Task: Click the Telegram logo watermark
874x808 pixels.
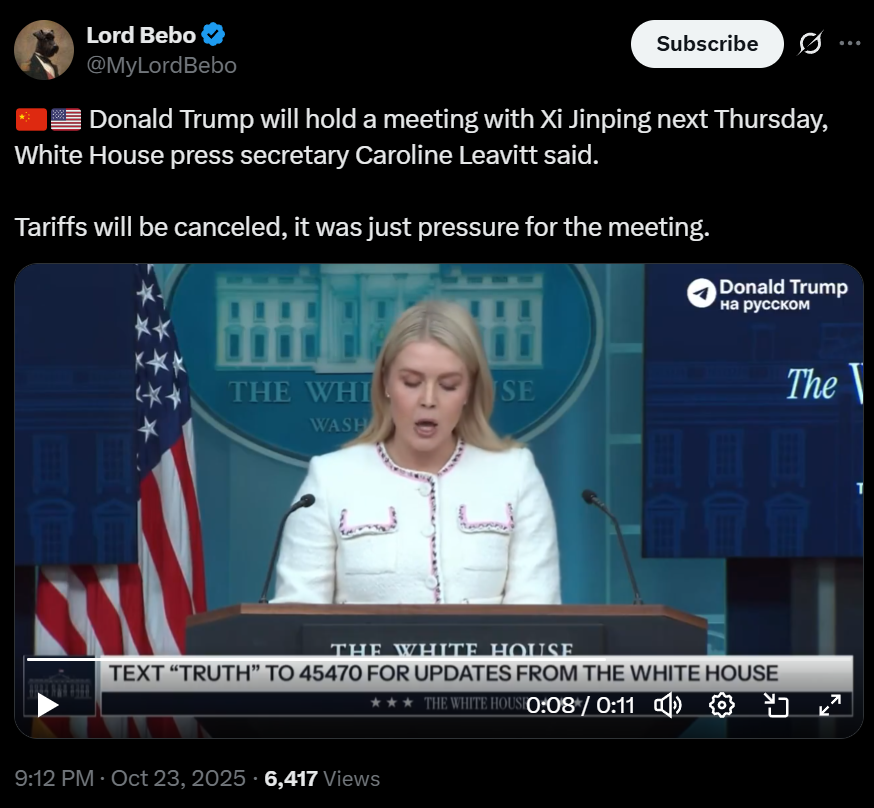Action: [x=701, y=293]
